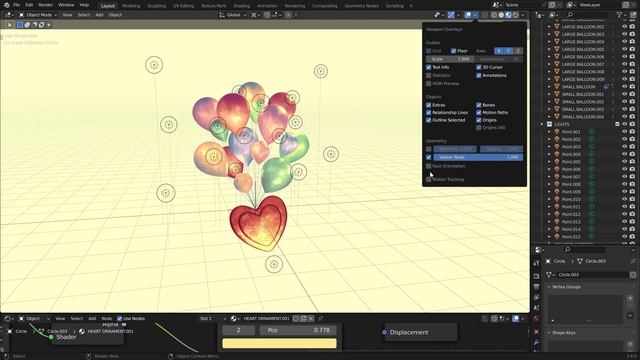This screenshot has width=640, height=360.
Task: Toggle X-ray mode icon
Action: pos(484,15)
